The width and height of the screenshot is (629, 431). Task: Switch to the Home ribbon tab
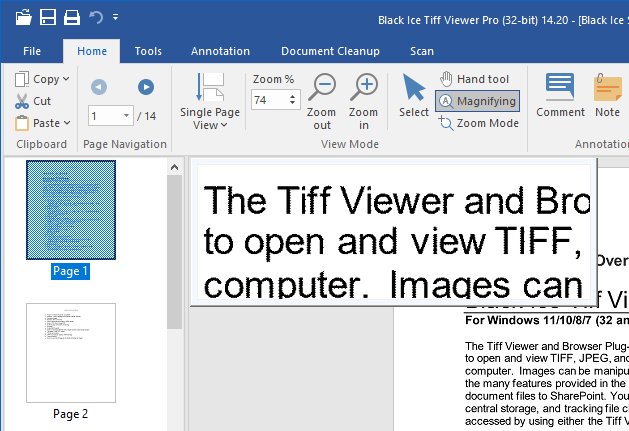pos(92,51)
